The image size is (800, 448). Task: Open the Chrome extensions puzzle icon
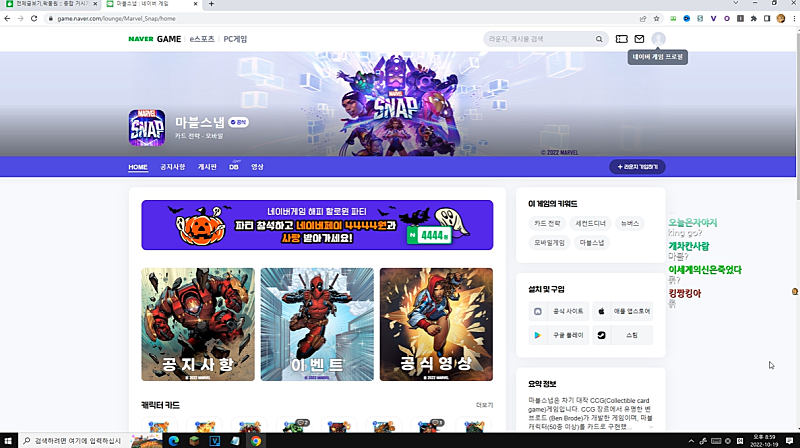754,18
